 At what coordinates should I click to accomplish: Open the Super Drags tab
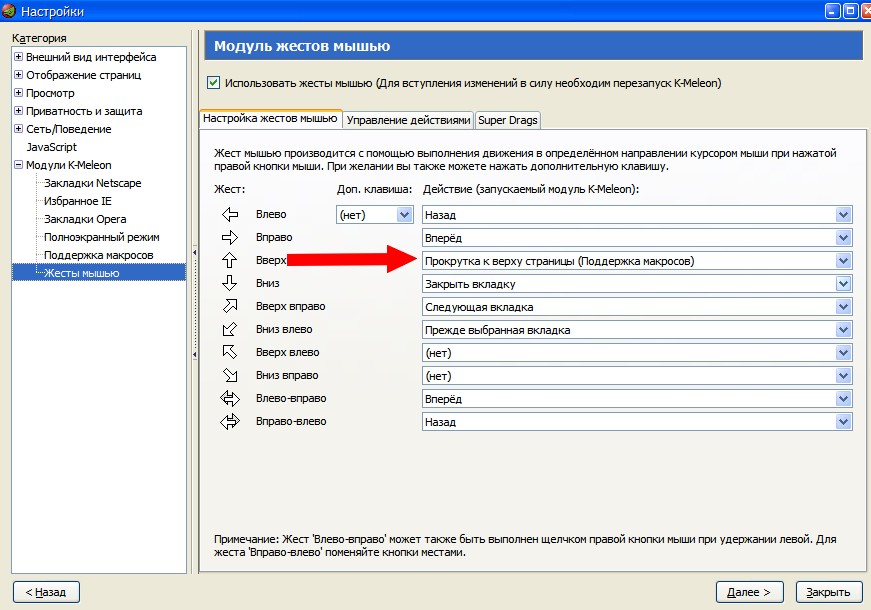(508, 120)
